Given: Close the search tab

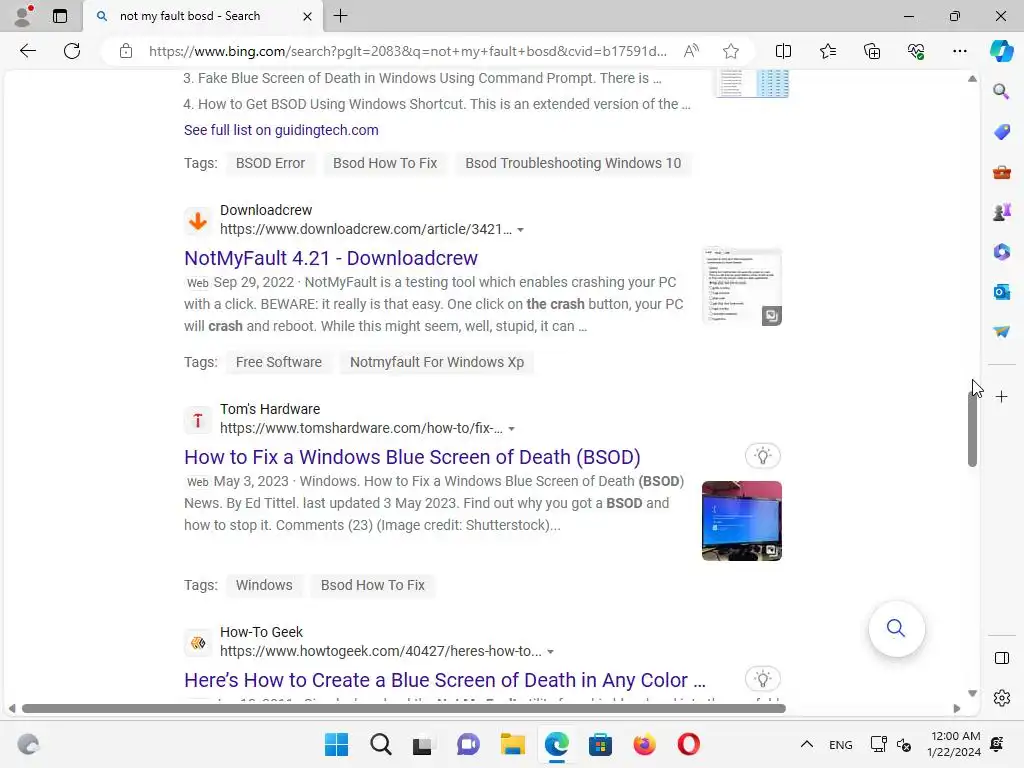Looking at the screenshot, I should click(307, 16).
